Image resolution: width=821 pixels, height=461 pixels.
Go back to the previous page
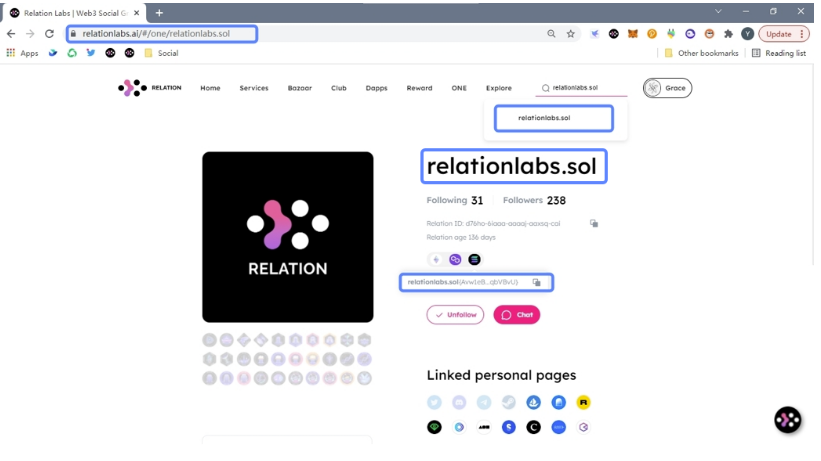11,34
